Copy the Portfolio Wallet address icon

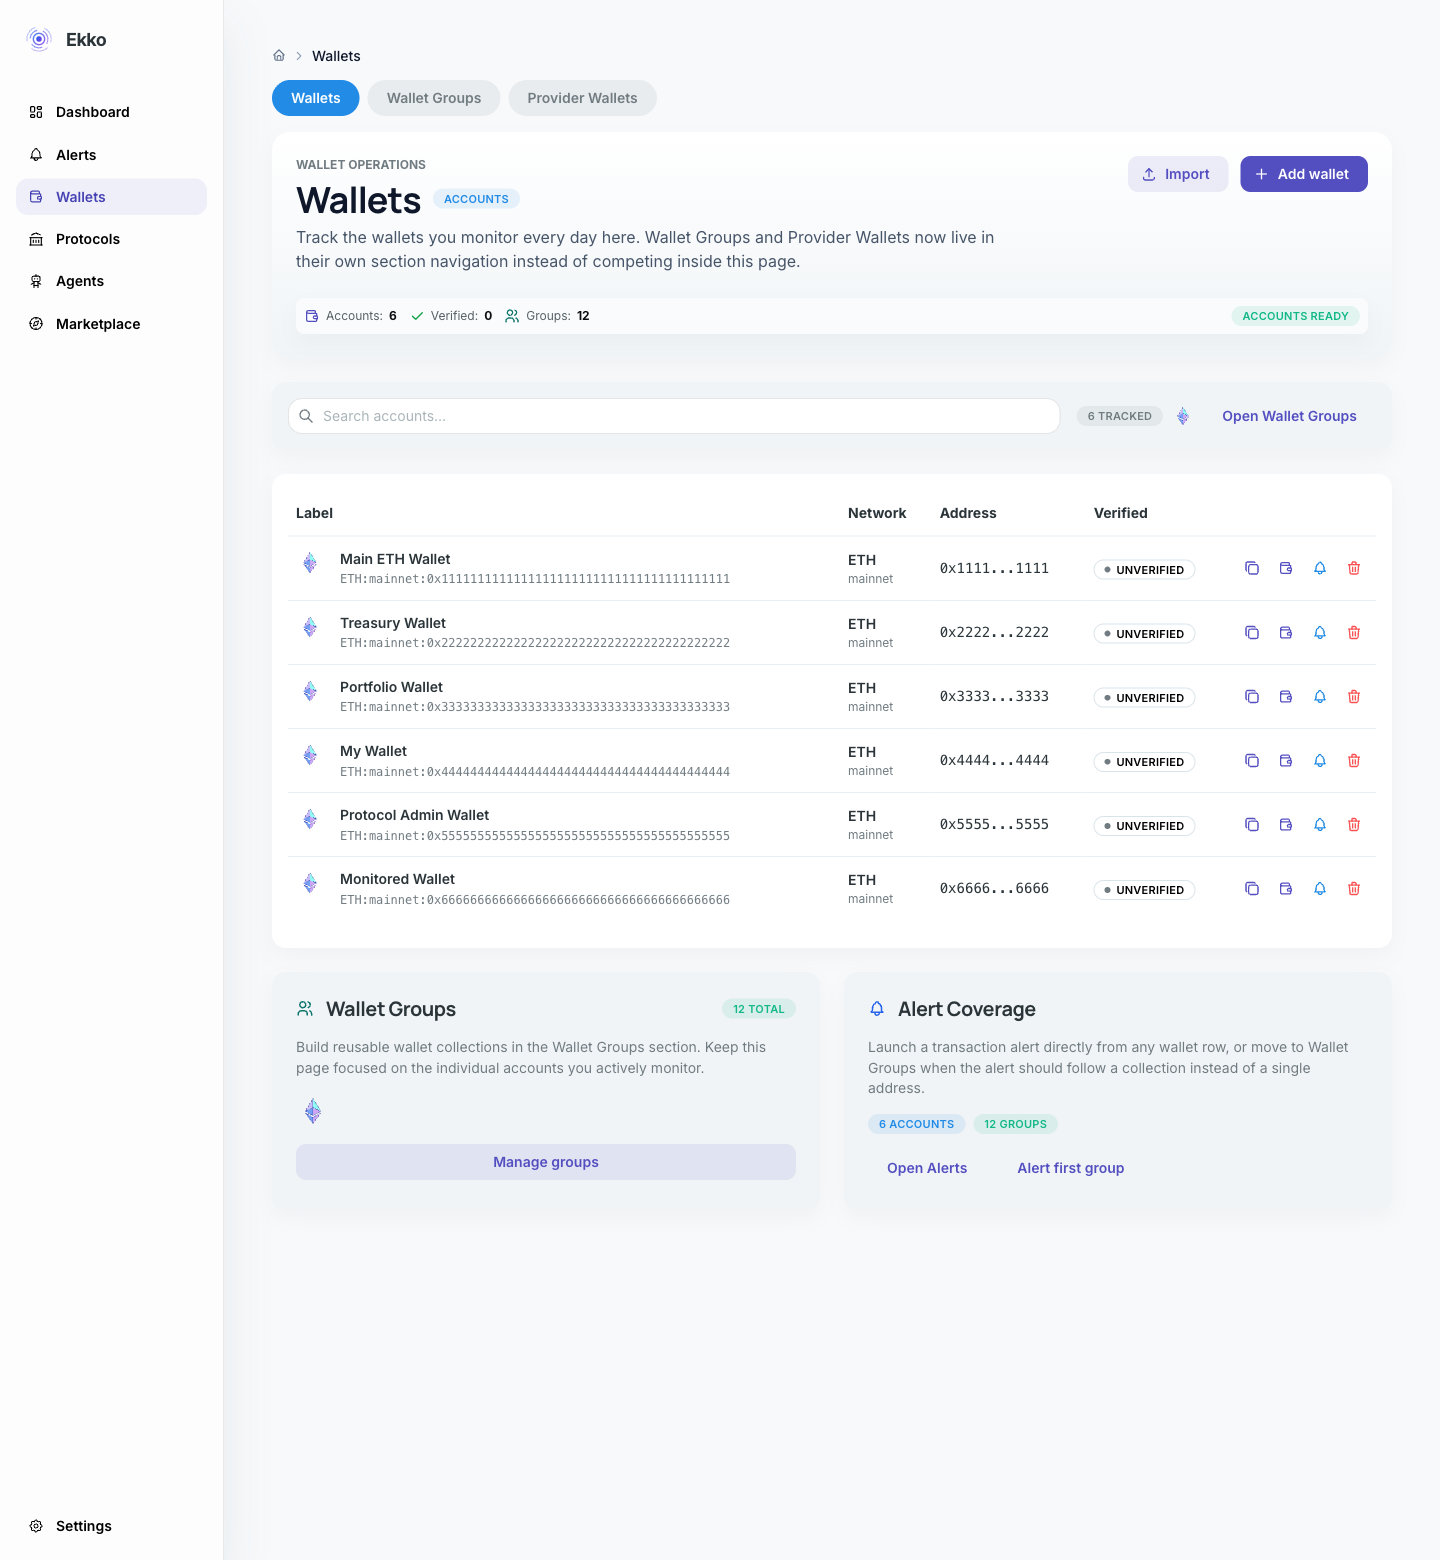pyautogui.click(x=1252, y=696)
